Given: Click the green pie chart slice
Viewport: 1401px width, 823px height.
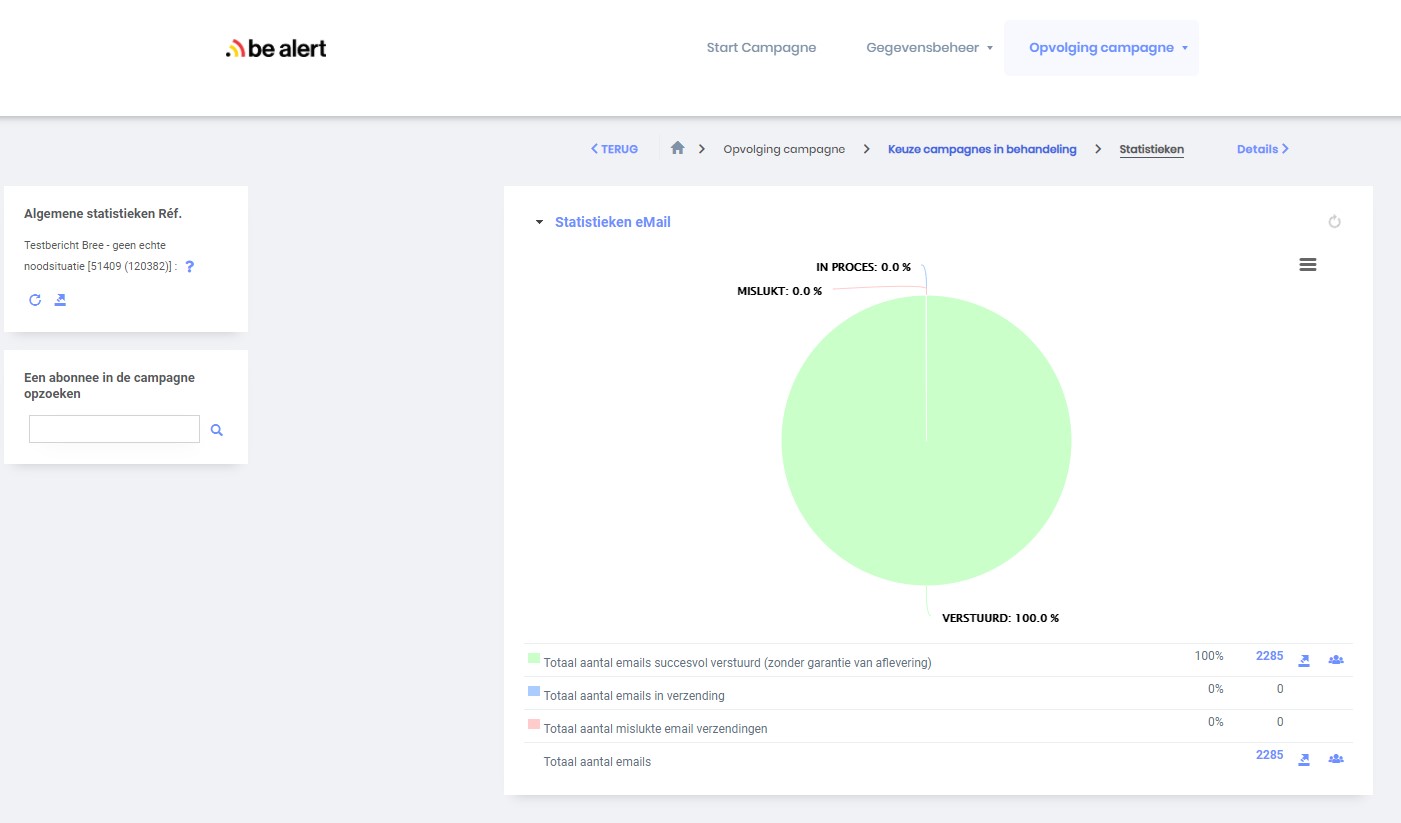Looking at the screenshot, I should click(x=926, y=440).
